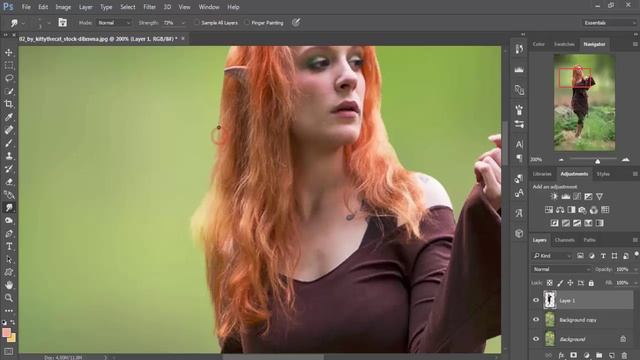
Task: Hide the Background copy layer
Action: [536, 320]
